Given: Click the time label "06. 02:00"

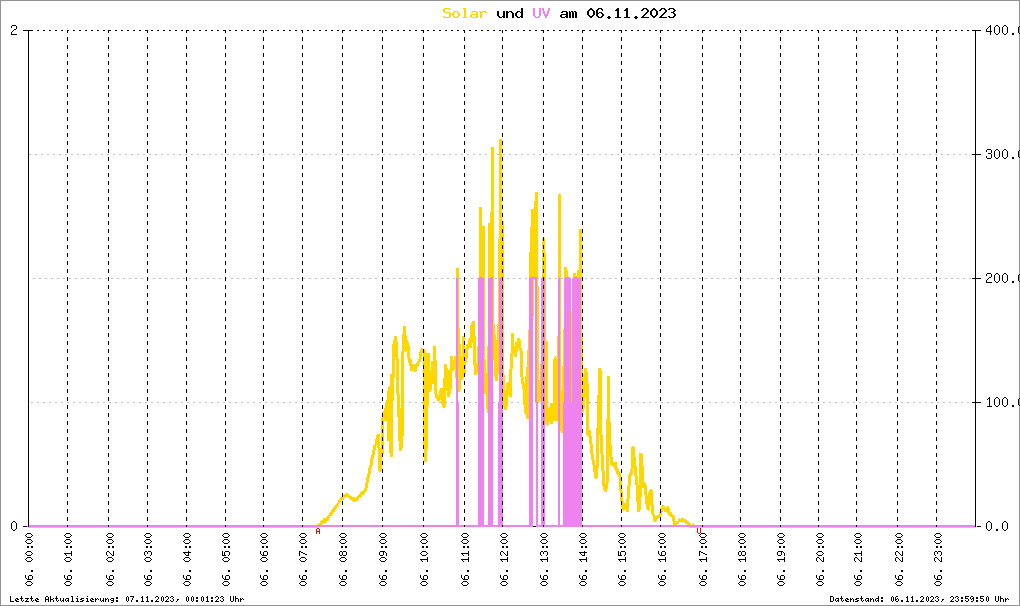Looking at the screenshot, I should [109, 560].
